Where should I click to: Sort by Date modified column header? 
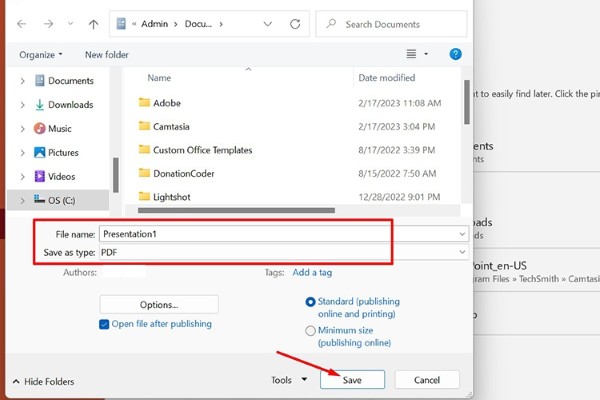pos(388,77)
